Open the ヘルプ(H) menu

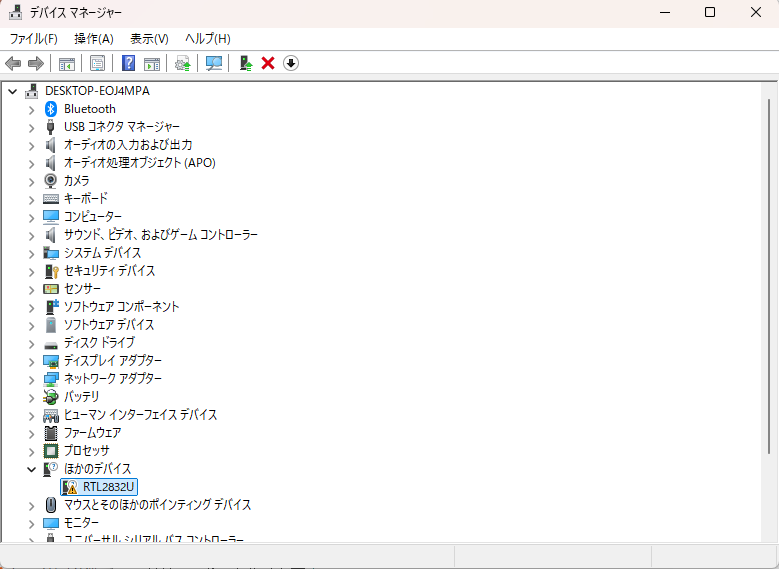pyautogui.click(x=207, y=38)
